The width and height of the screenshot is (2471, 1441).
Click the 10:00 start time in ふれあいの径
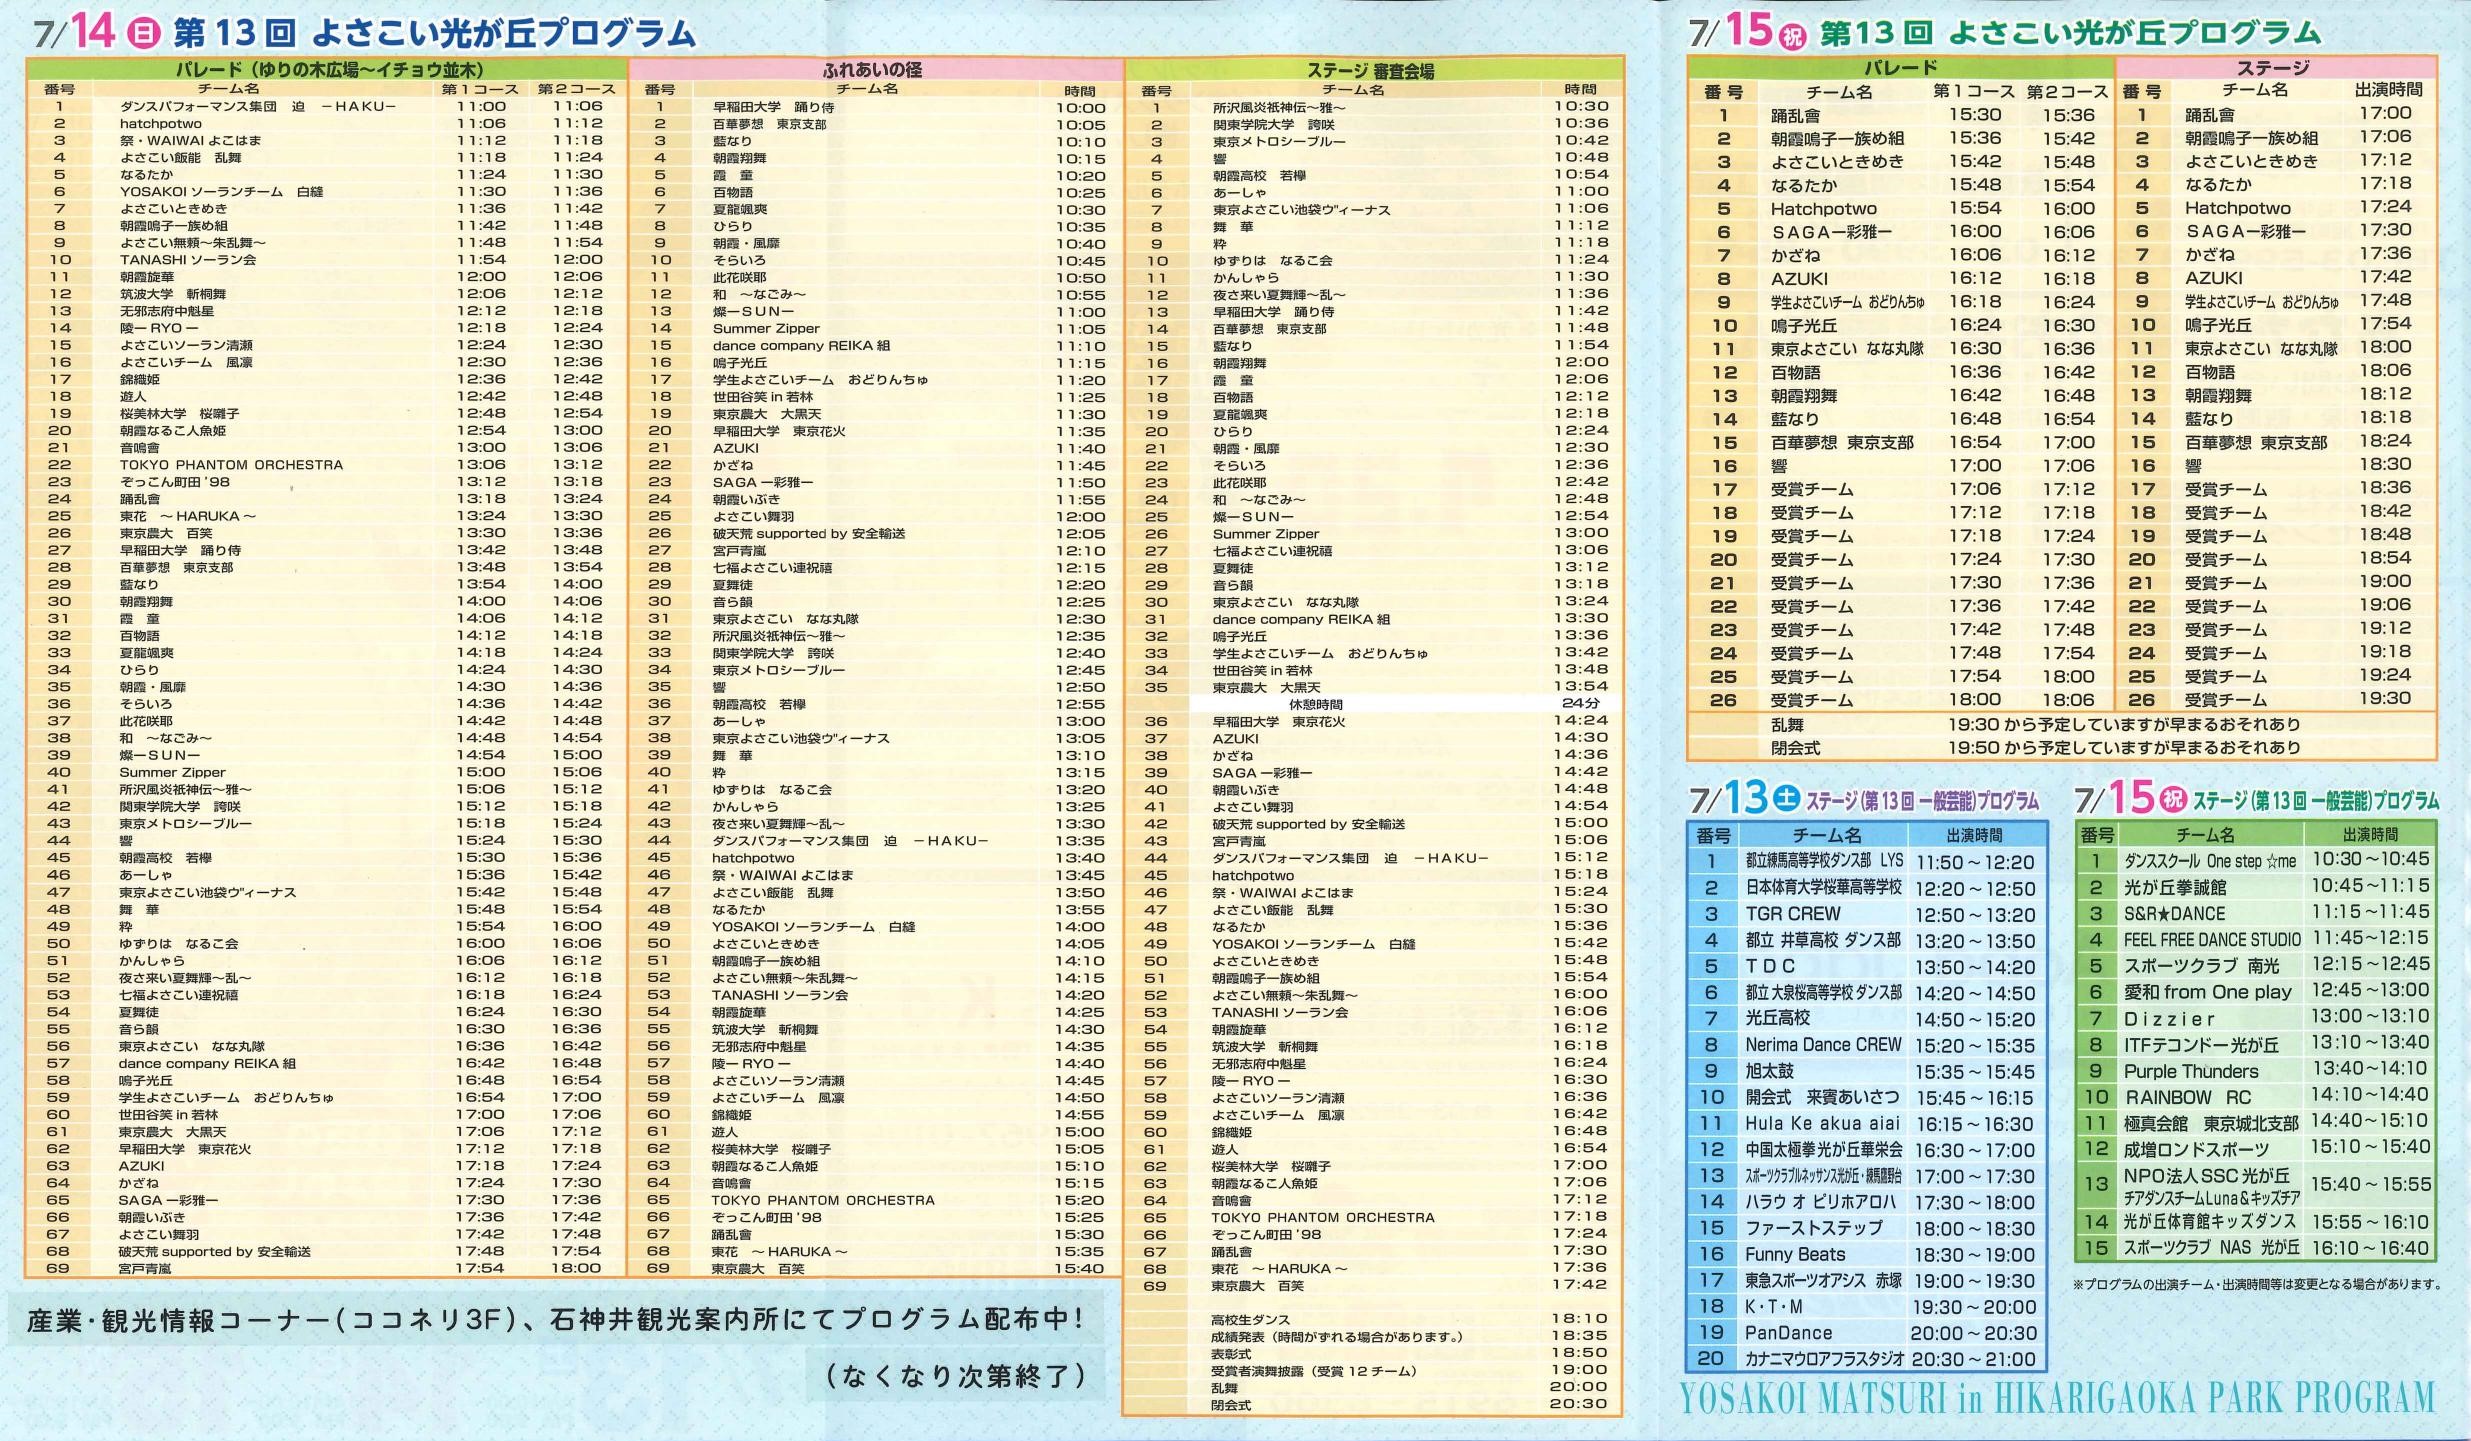pyautogui.click(x=1081, y=107)
